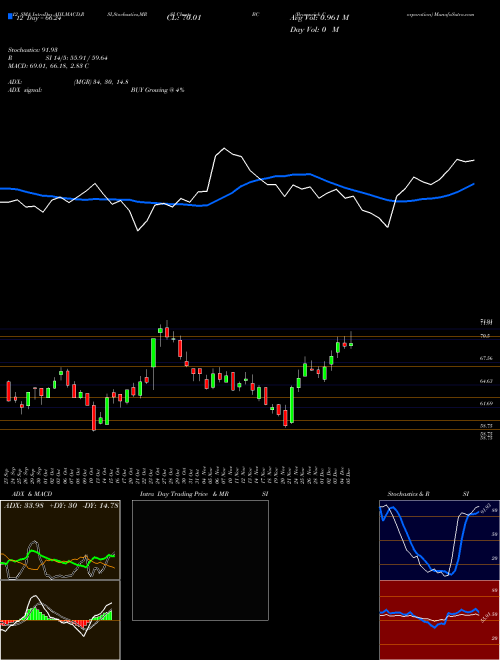
Task: Click the blue 12 Day legend square
Action: (x=10, y=17)
